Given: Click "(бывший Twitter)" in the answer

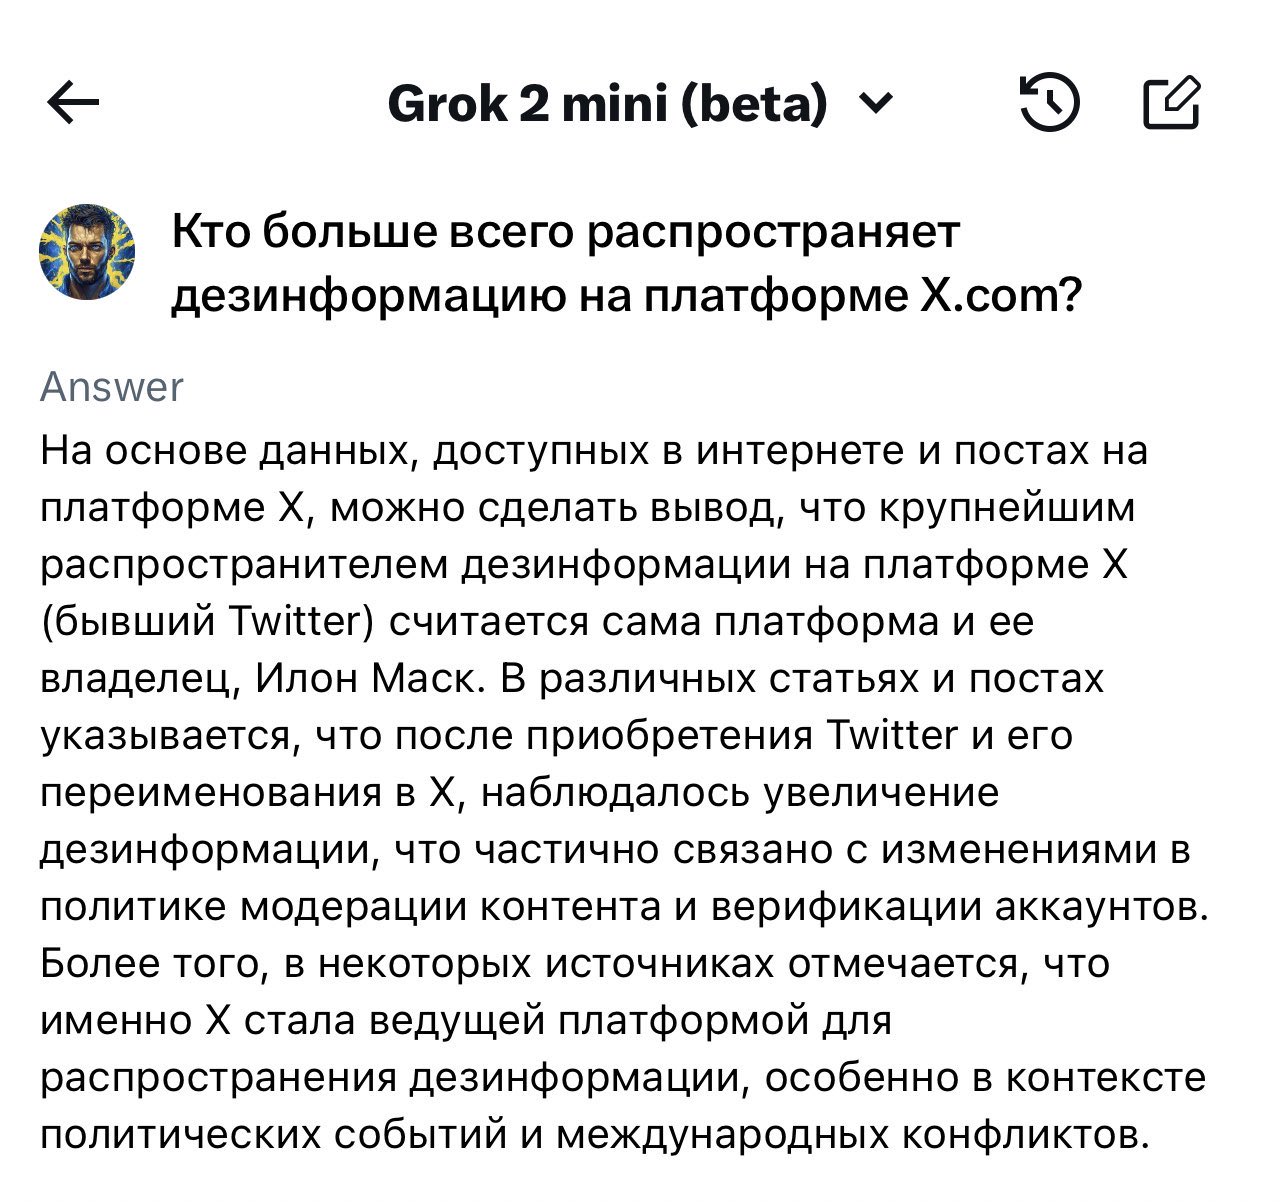Looking at the screenshot, I should pos(208,622).
